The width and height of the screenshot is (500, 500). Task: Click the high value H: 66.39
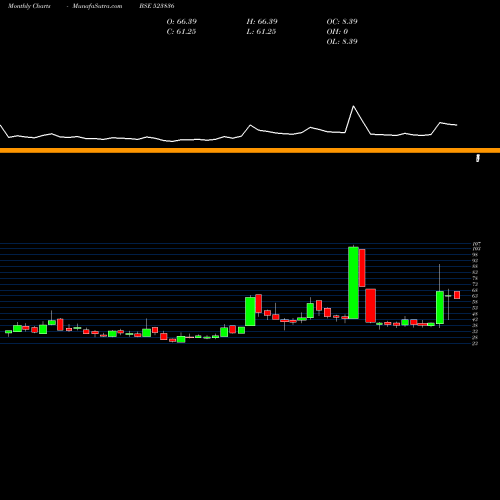click(x=262, y=21)
